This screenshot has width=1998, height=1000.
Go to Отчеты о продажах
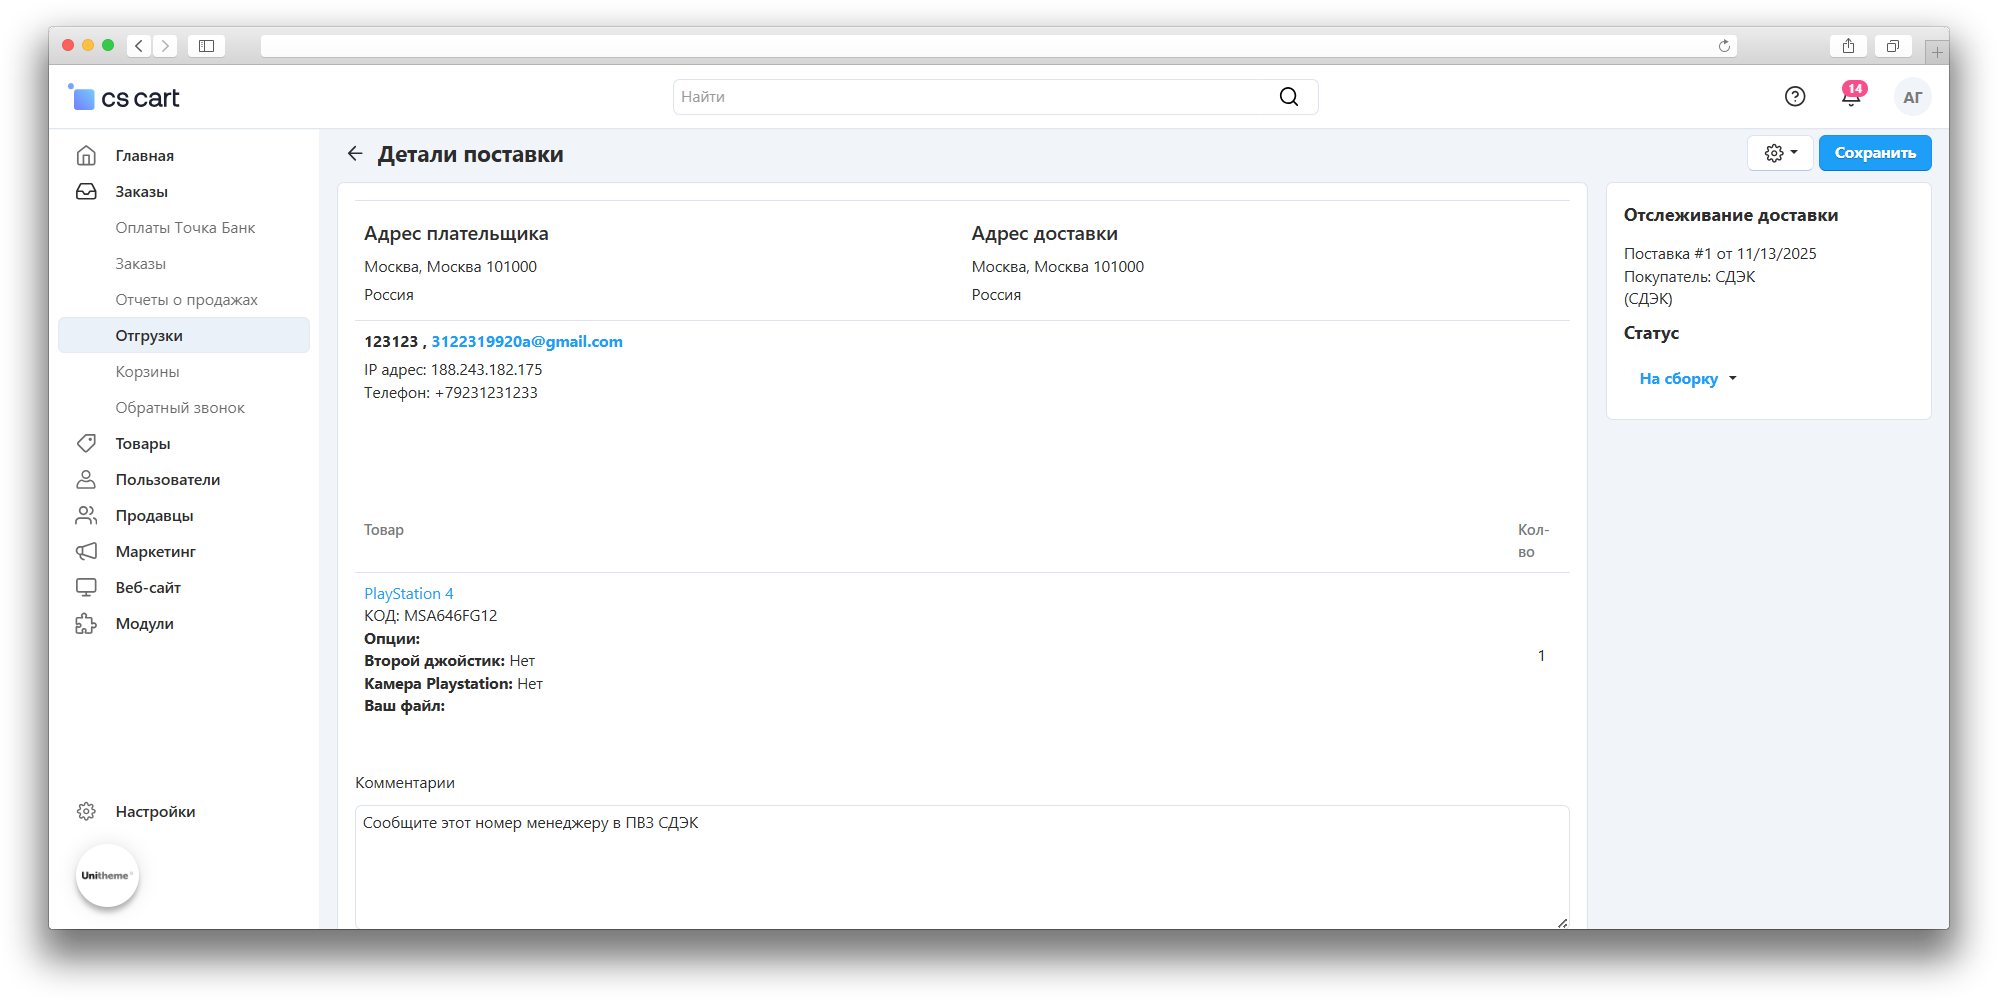[x=186, y=300]
